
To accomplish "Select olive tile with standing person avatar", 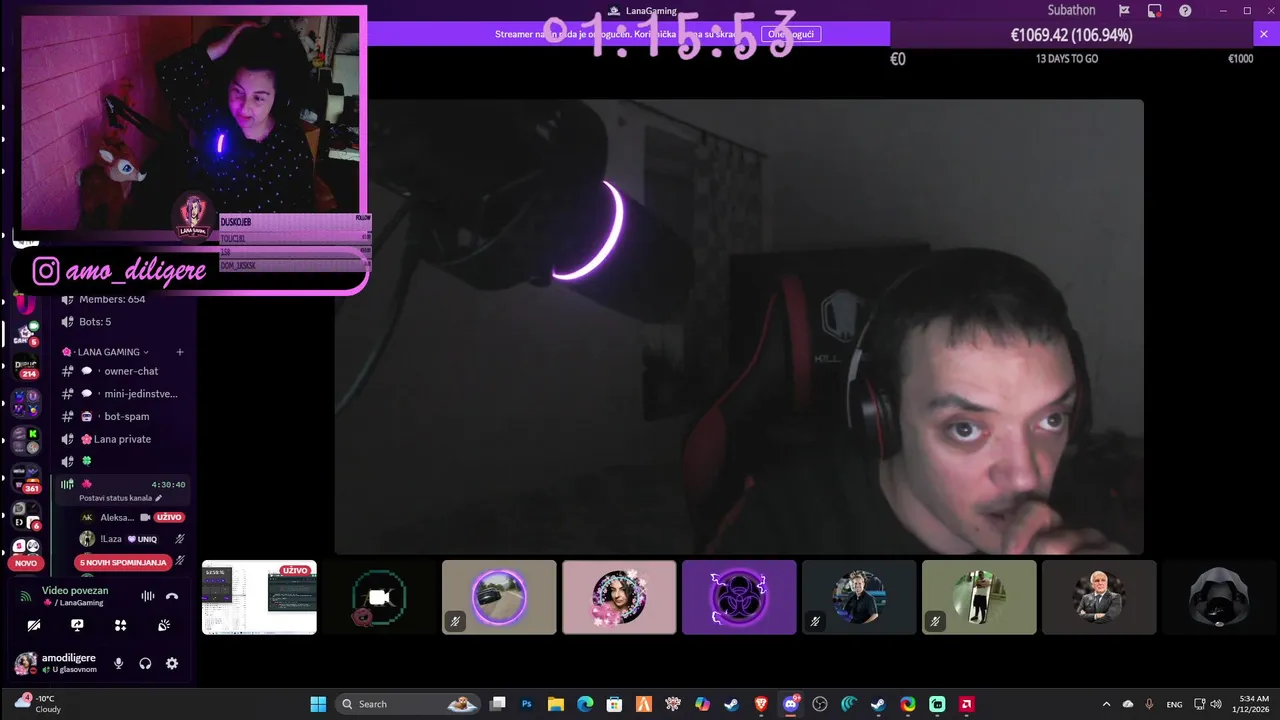I will (x=979, y=597).
